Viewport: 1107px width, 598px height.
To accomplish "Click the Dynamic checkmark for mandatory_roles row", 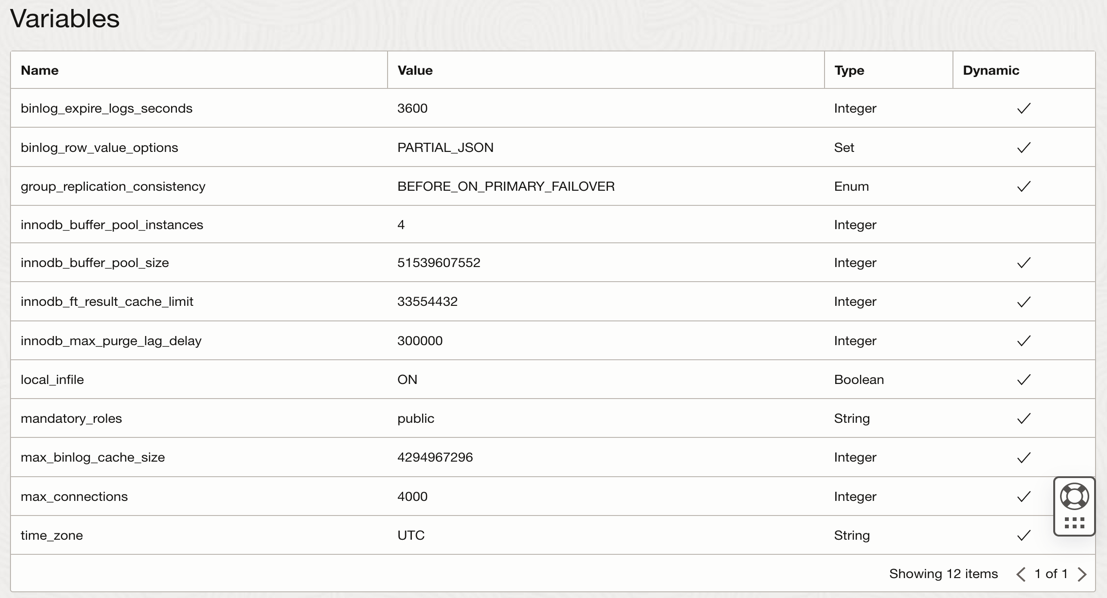I will tap(1023, 419).
